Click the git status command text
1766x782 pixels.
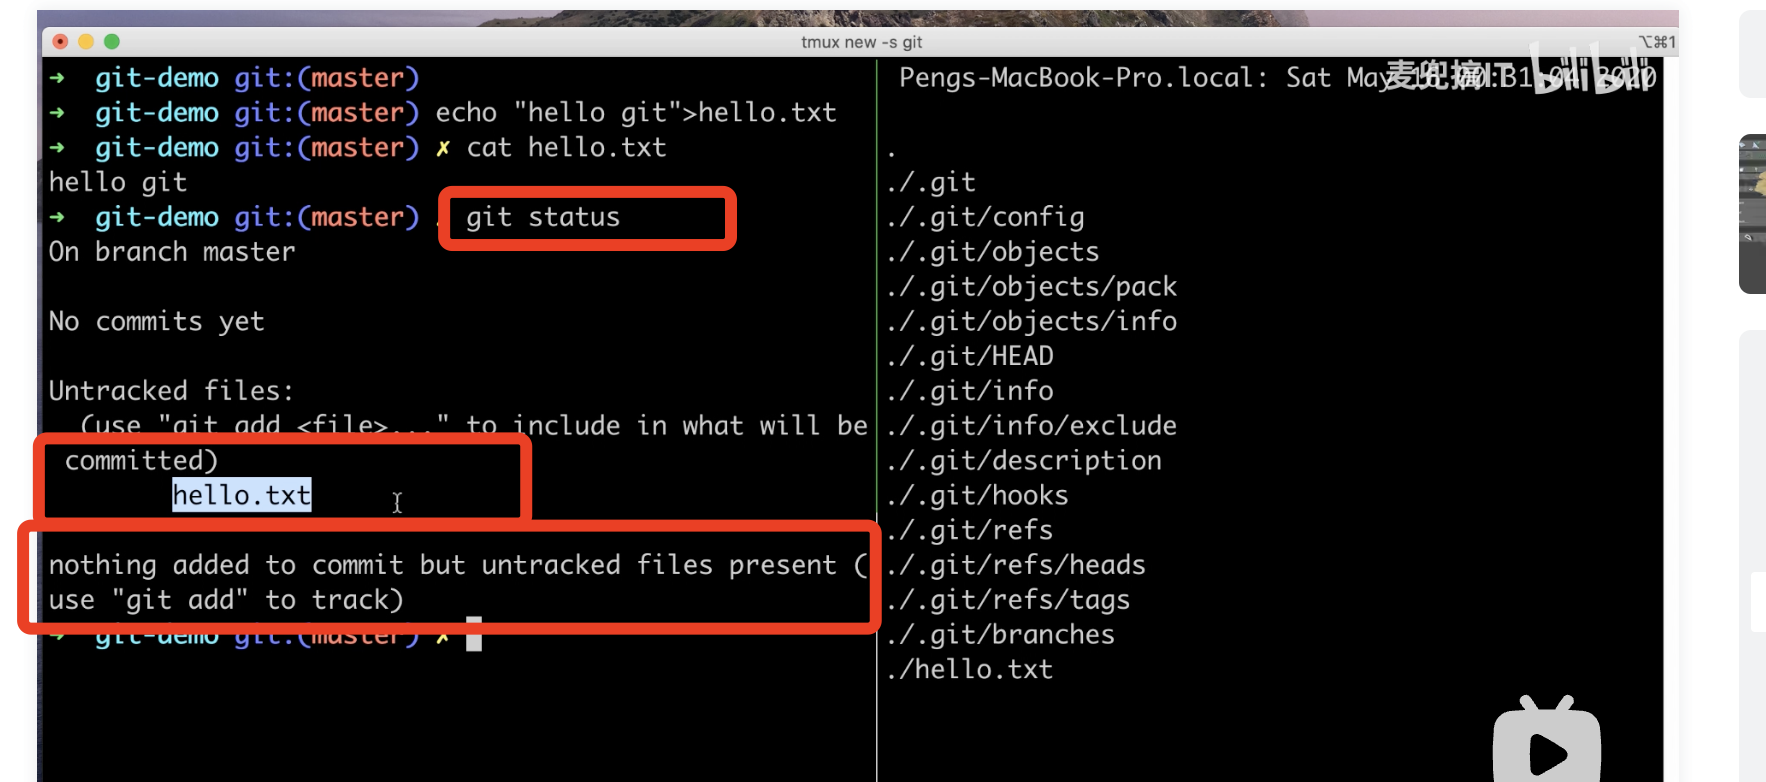point(543,218)
